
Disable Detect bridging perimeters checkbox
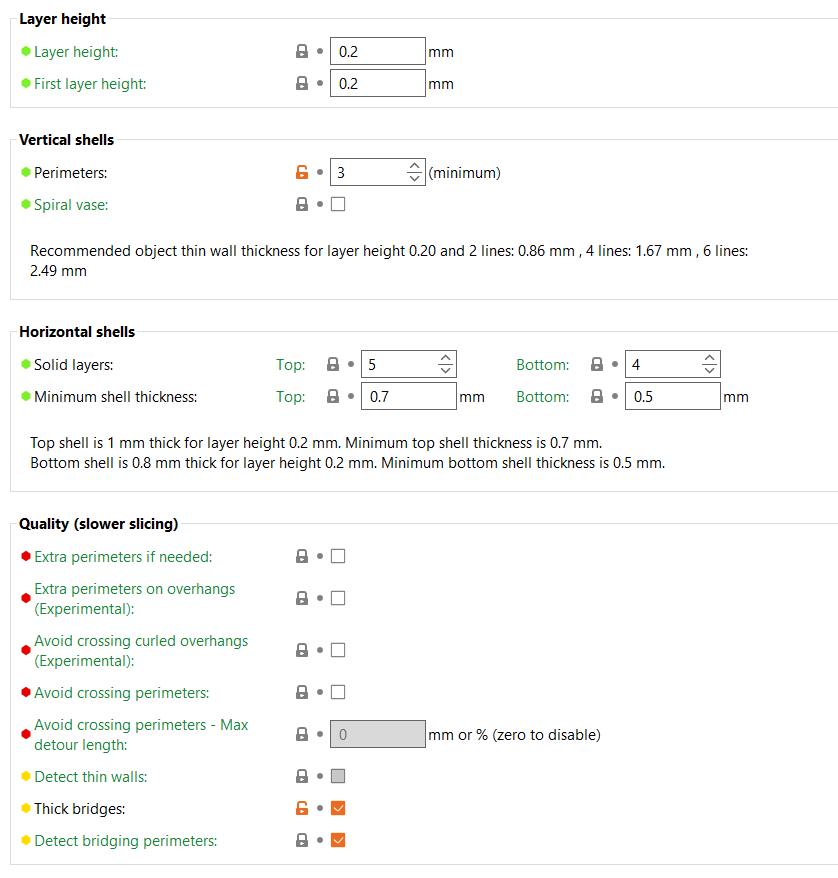click(338, 840)
